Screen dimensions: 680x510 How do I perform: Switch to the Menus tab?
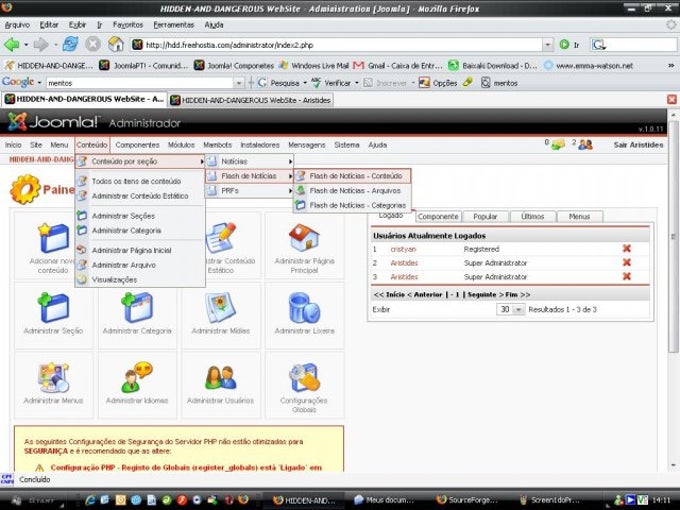(579, 216)
